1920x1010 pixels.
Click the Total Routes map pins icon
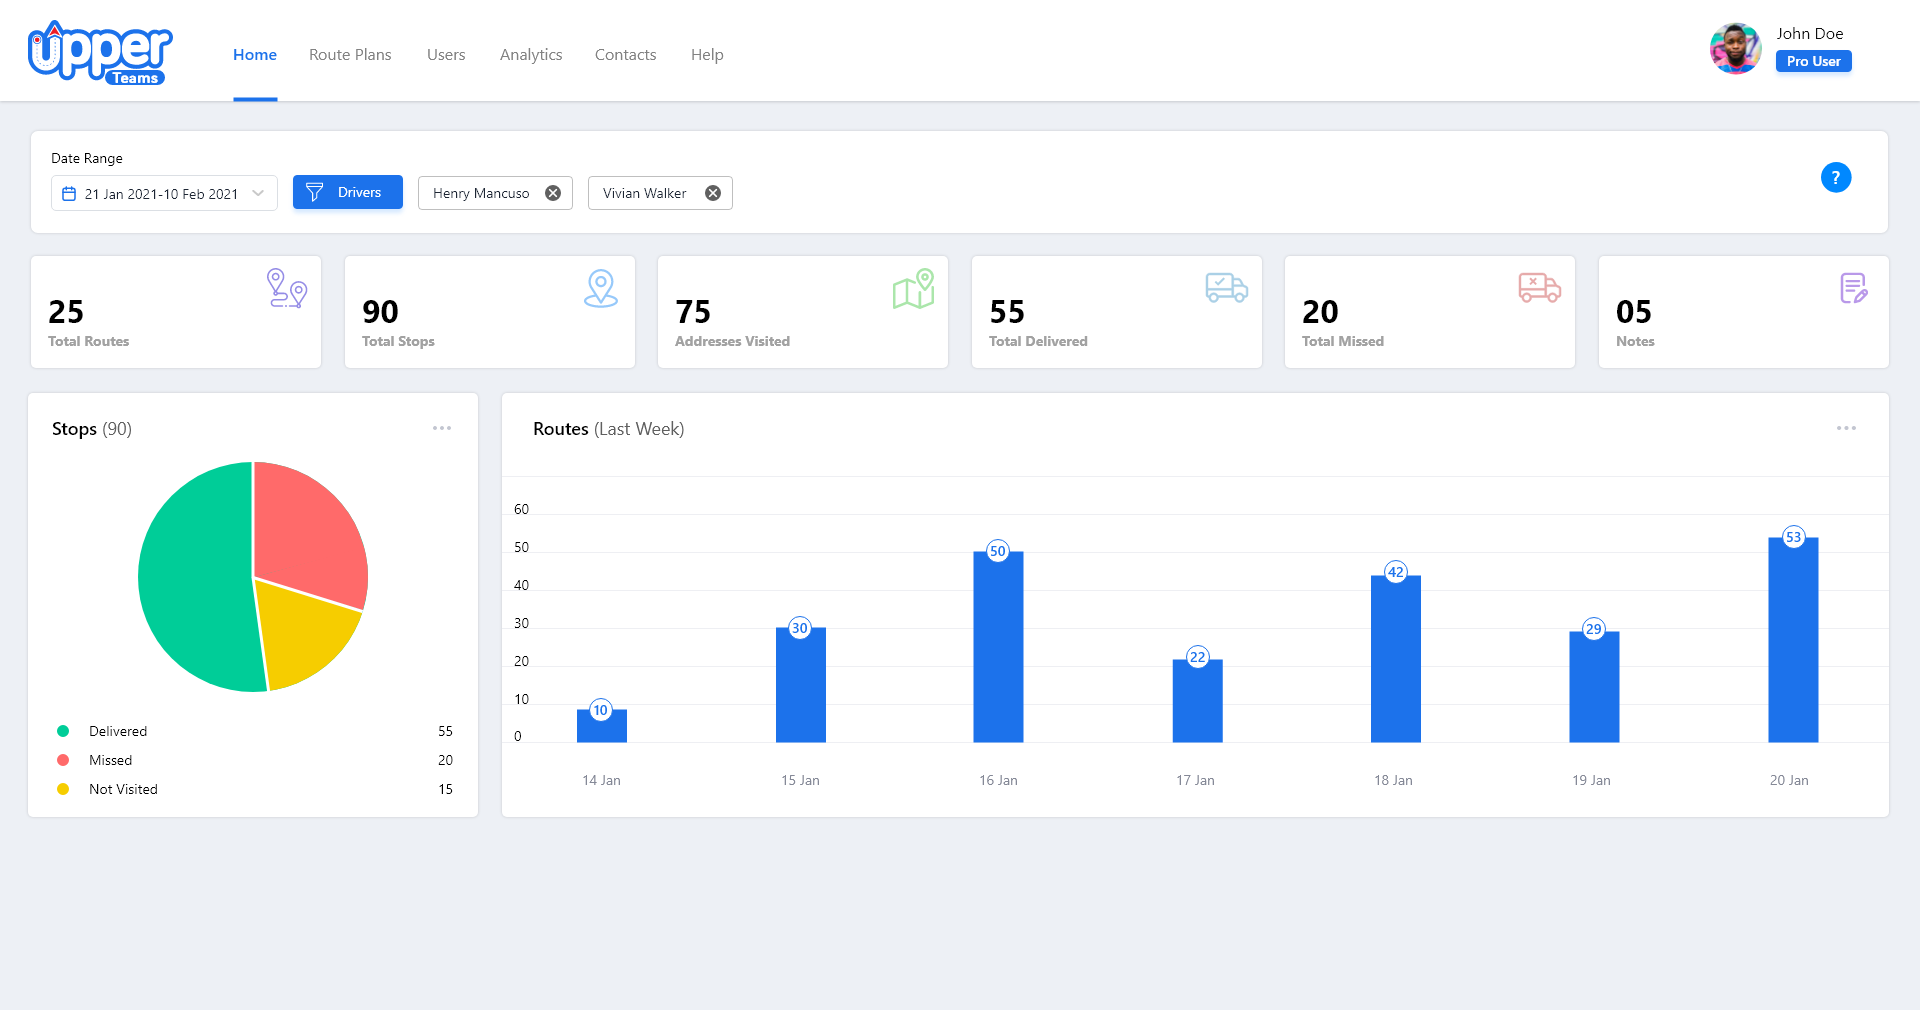[x=285, y=289]
